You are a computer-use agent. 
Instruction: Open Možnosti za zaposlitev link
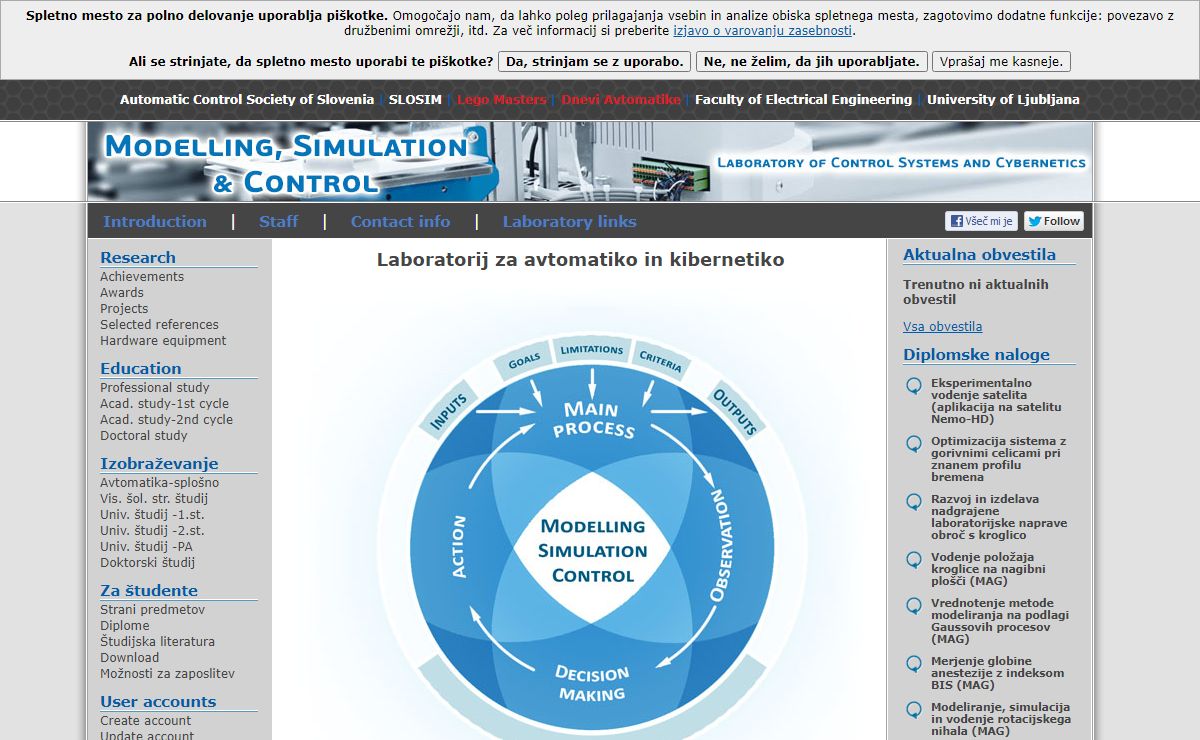[167, 673]
